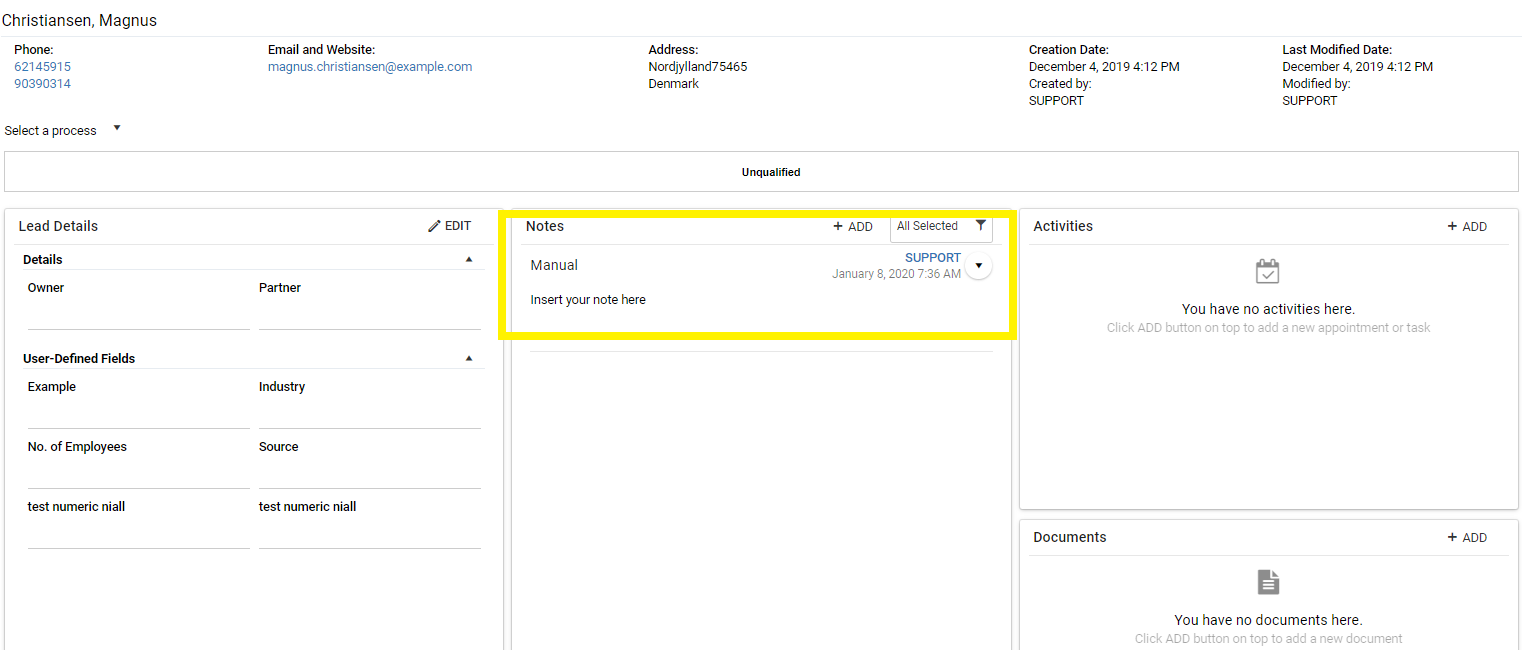Click the Owner field
This screenshot has height=650, width=1526.
(138, 316)
